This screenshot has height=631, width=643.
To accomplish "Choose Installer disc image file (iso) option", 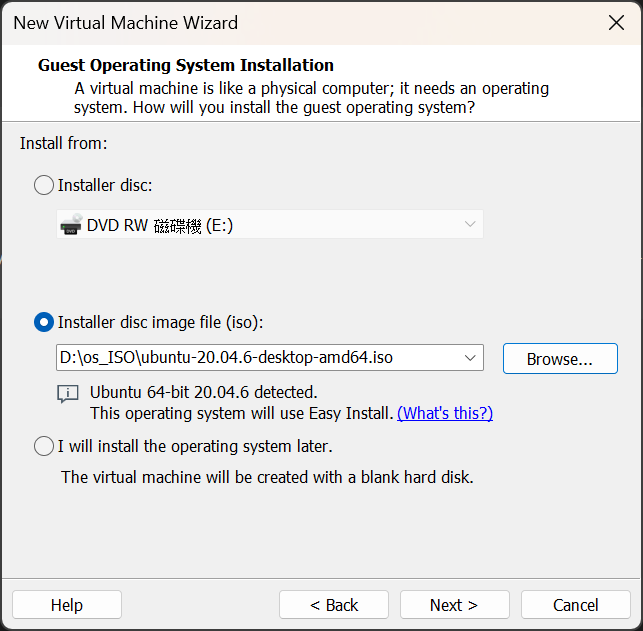I will pyautogui.click(x=45, y=322).
